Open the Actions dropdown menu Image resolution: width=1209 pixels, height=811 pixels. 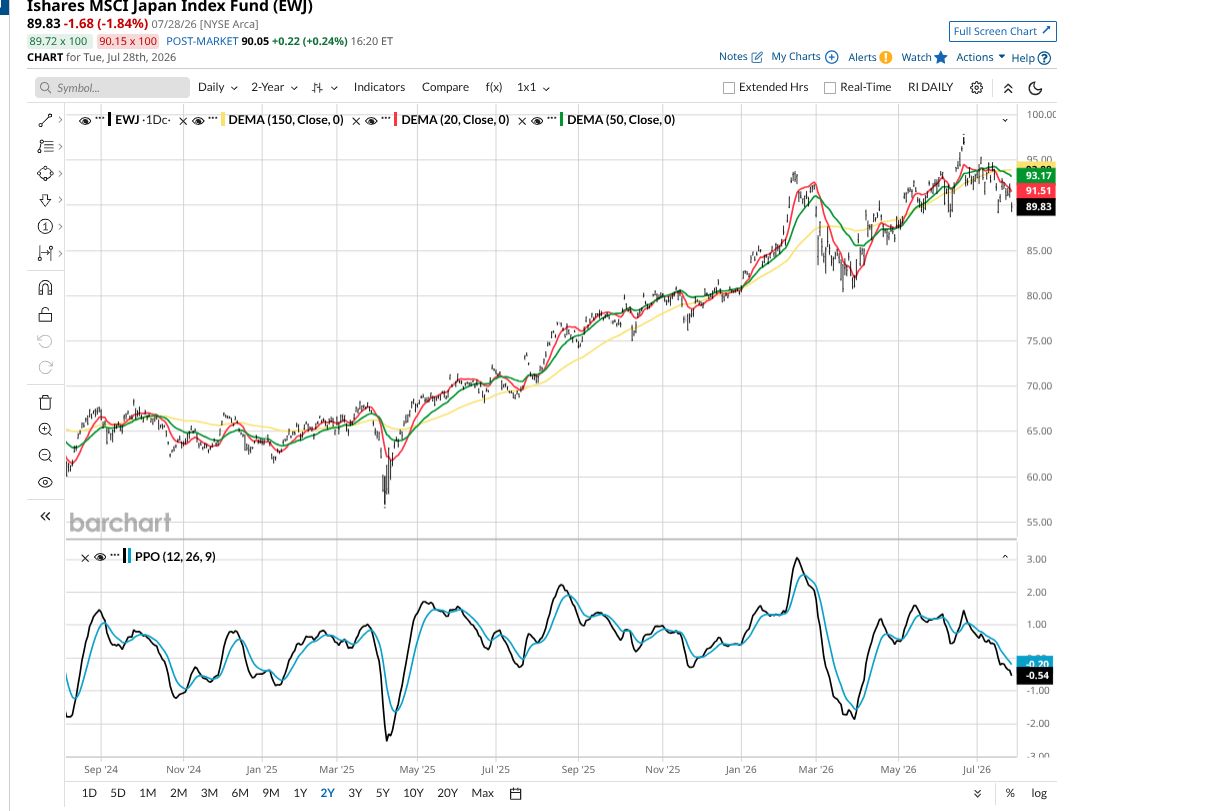(981, 57)
